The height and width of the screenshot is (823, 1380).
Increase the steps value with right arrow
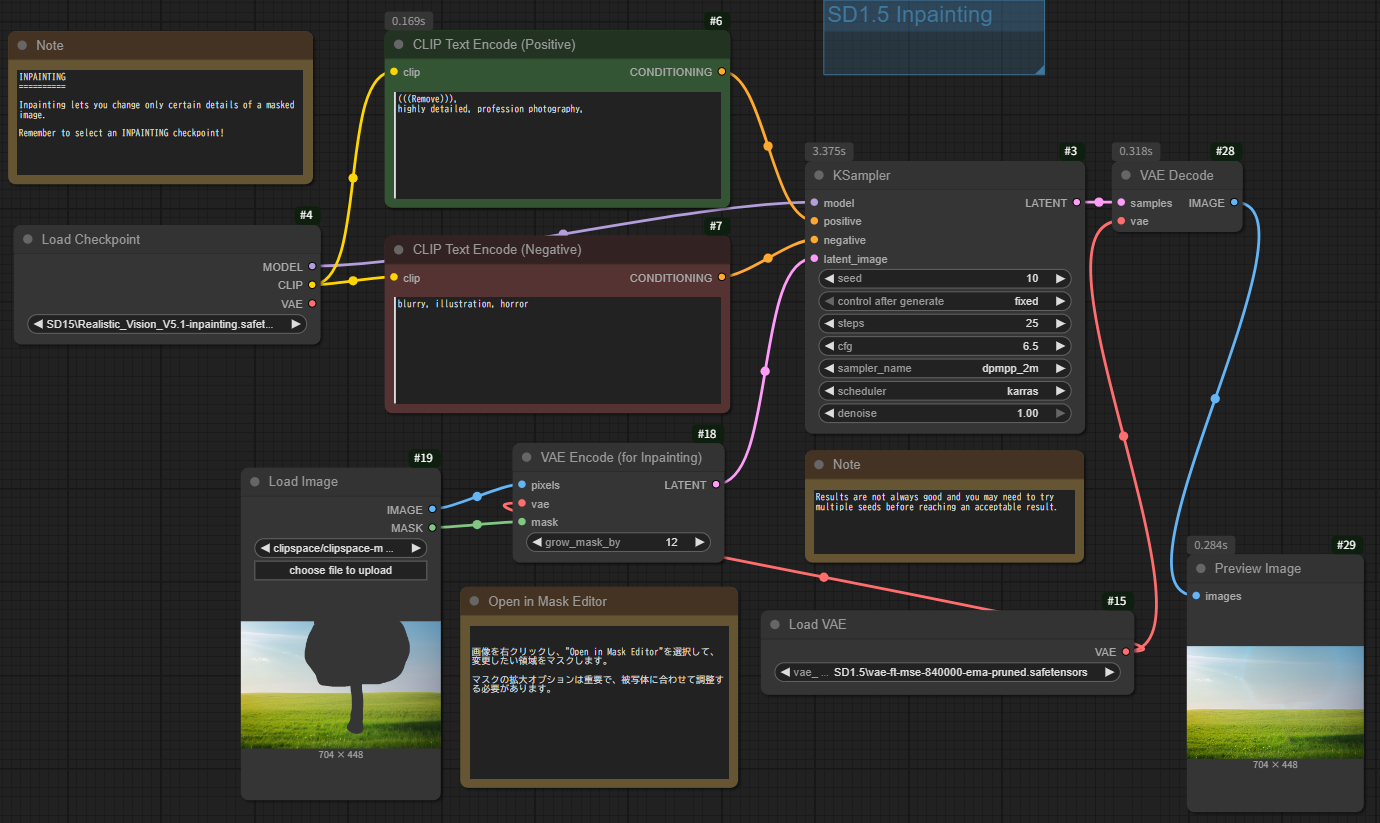pos(1060,323)
